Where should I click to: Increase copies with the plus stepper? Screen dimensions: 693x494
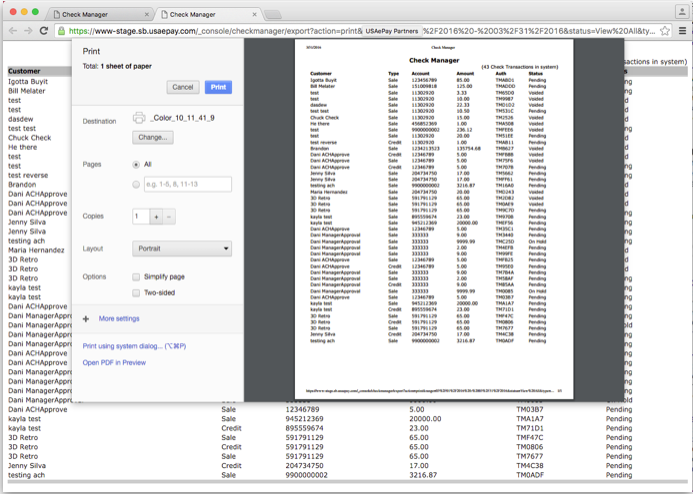click(156, 216)
